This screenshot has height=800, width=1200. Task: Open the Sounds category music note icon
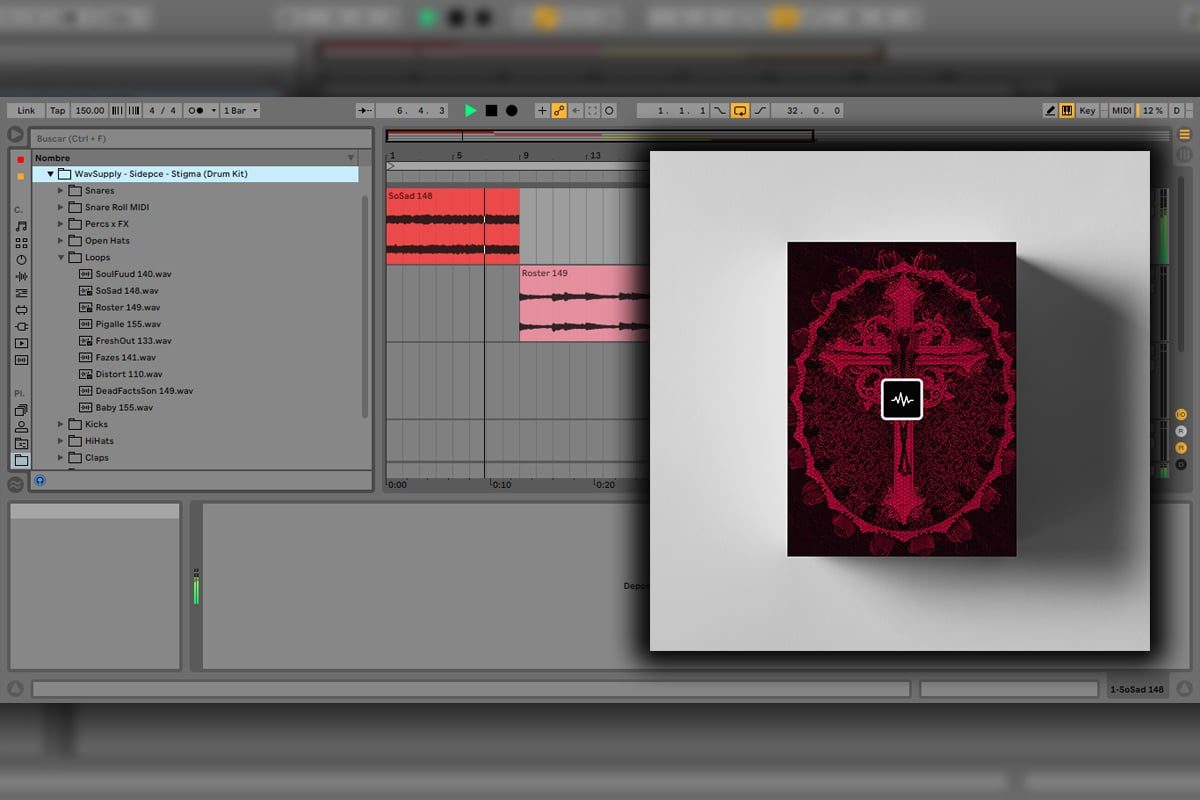pos(21,226)
